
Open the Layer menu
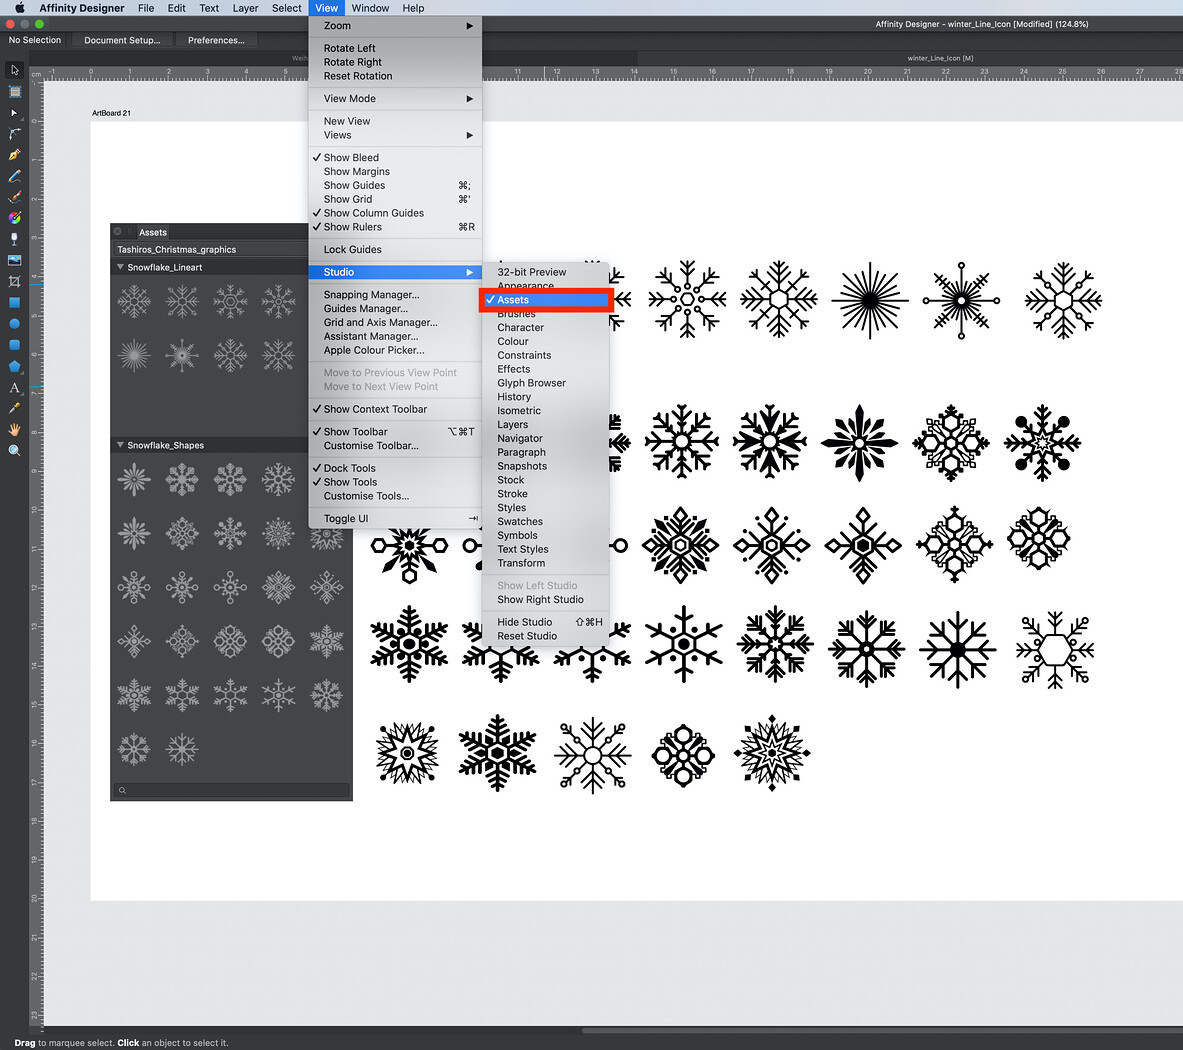pyautogui.click(x=245, y=8)
